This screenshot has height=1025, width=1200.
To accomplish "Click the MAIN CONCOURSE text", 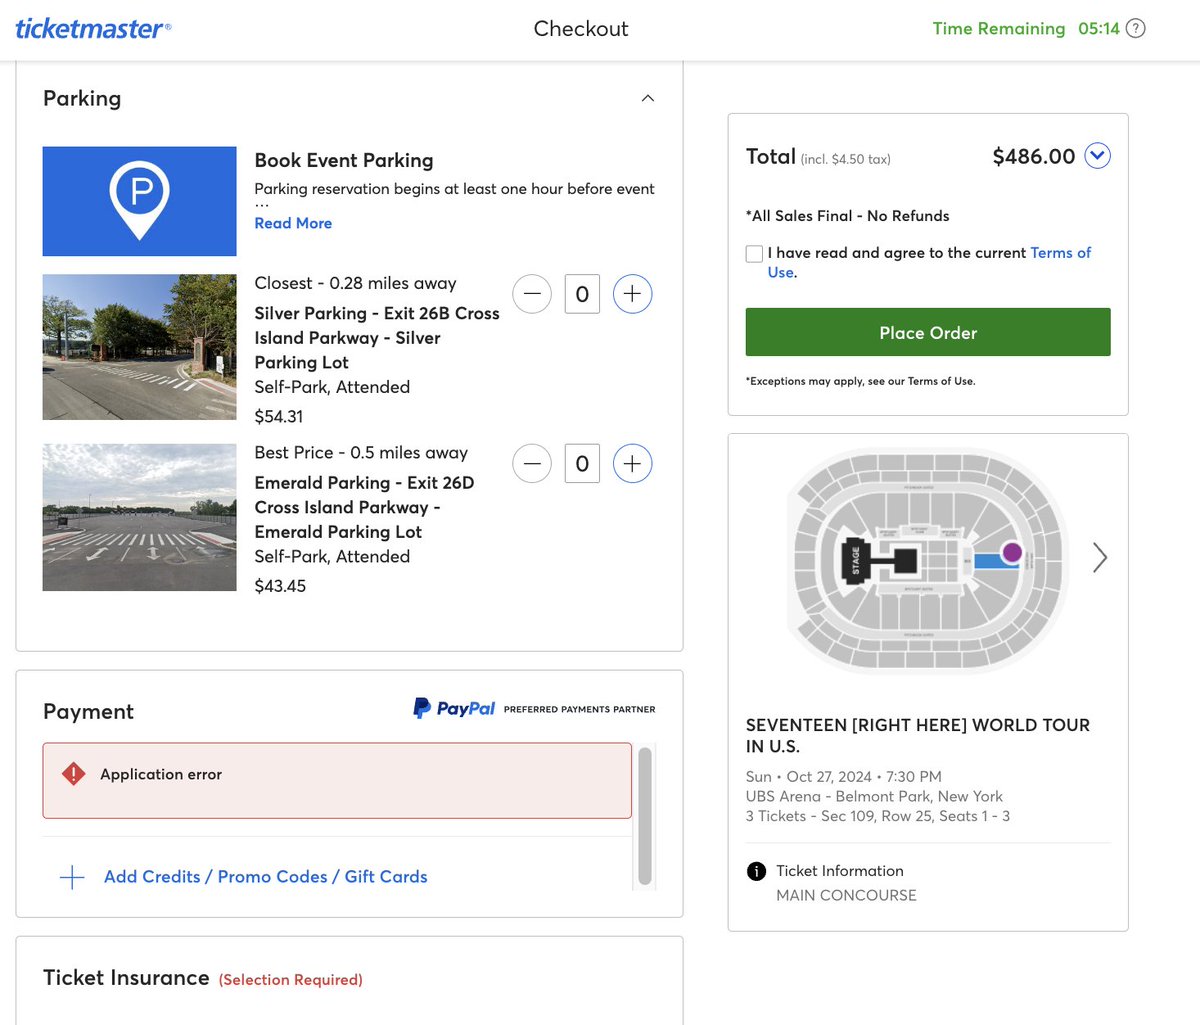I will click(x=847, y=895).
